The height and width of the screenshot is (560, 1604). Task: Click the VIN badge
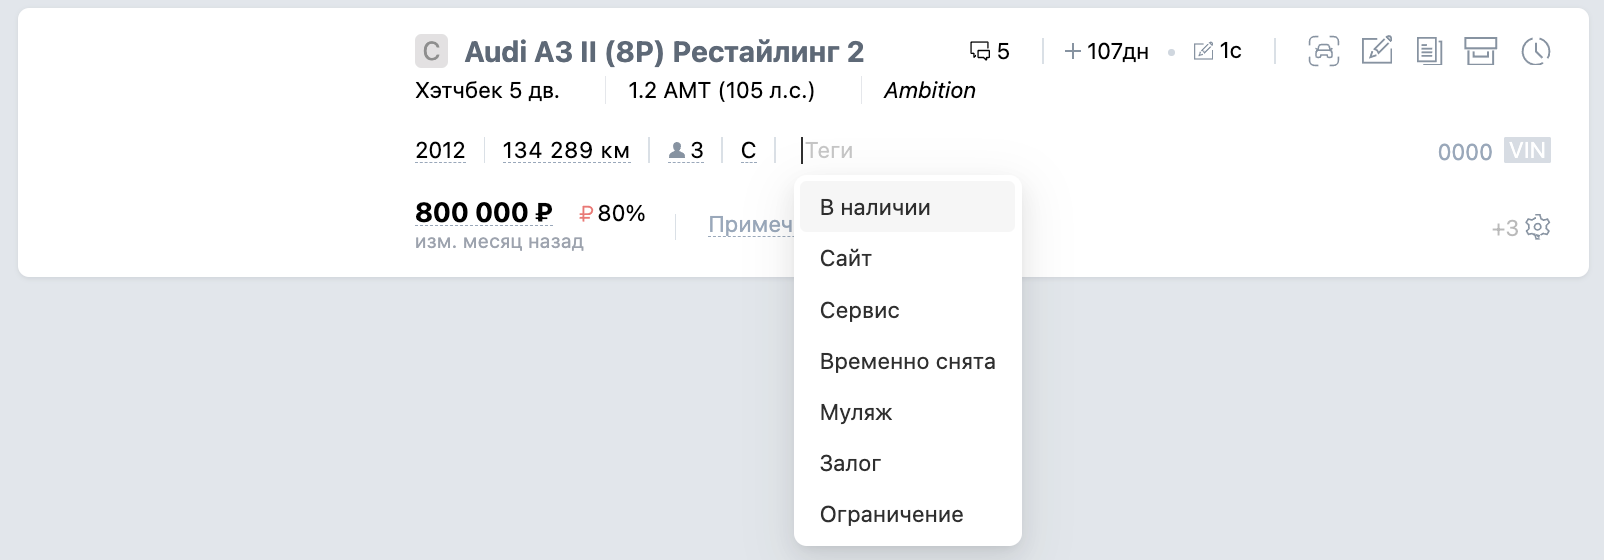pyautogui.click(x=1527, y=151)
